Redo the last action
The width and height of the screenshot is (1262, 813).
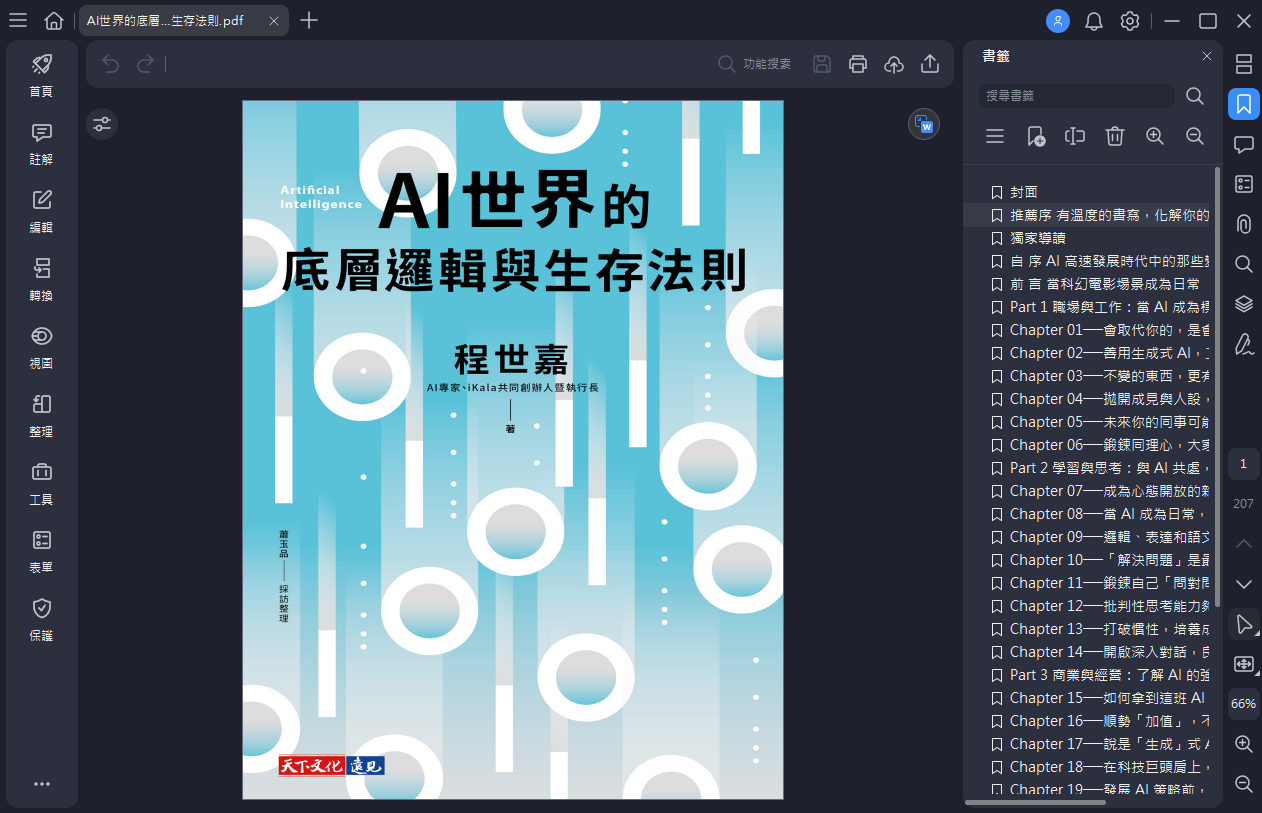146,64
